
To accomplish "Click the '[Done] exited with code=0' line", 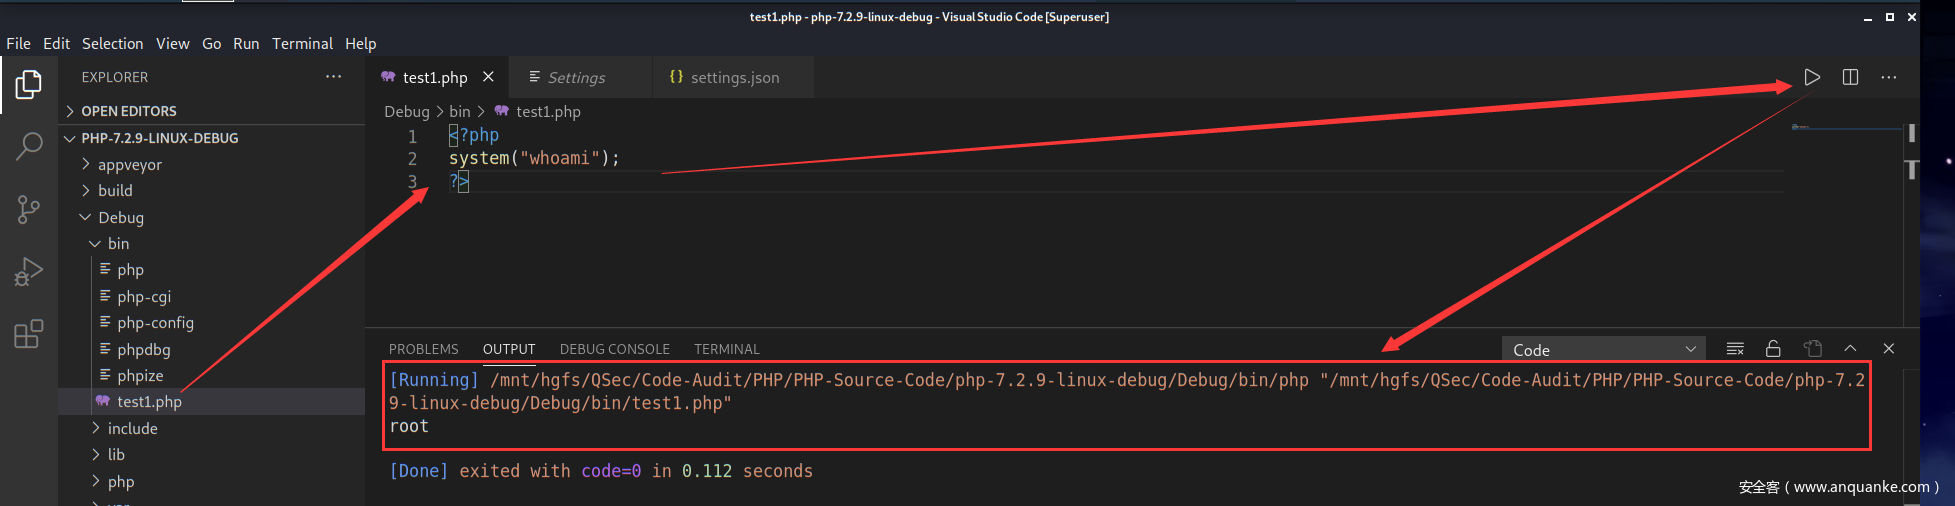I will [x=601, y=471].
